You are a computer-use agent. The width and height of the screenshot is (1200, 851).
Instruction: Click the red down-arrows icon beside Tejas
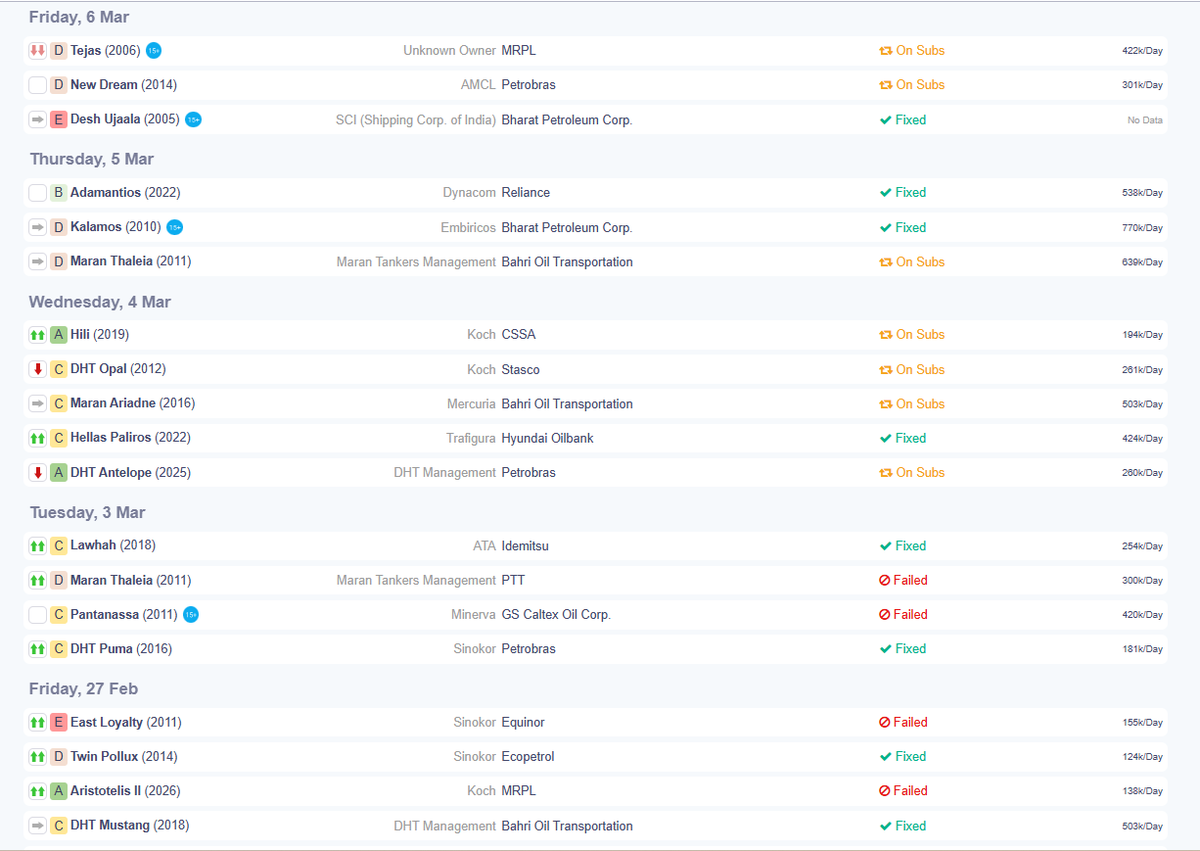(x=38, y=51)
